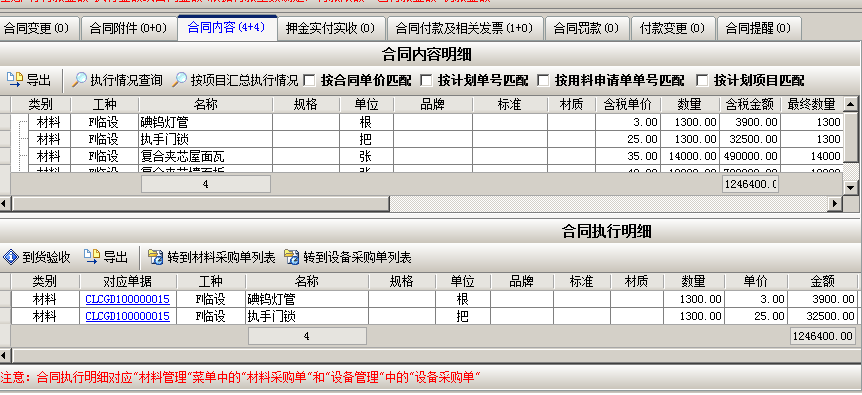This screenshot has width=862, height=395.
Task: Tick the 按计划单号匹配 checkbox
Action: 426,81
